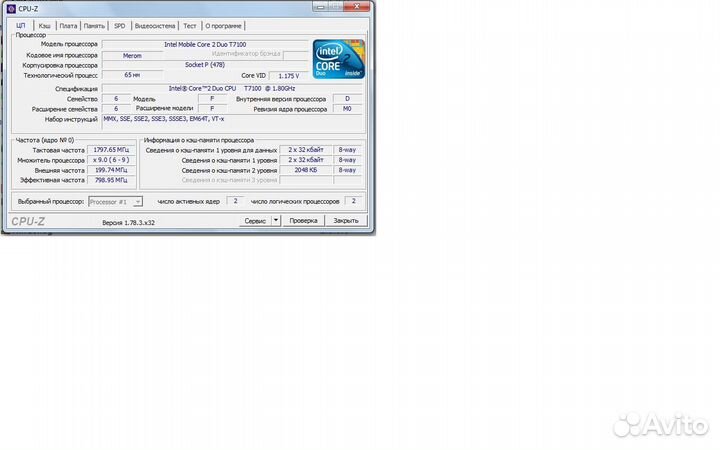The height and width of the screenshot is (450, 720).
Task: Select the D internal processor version value
Action: pos(347,99)
